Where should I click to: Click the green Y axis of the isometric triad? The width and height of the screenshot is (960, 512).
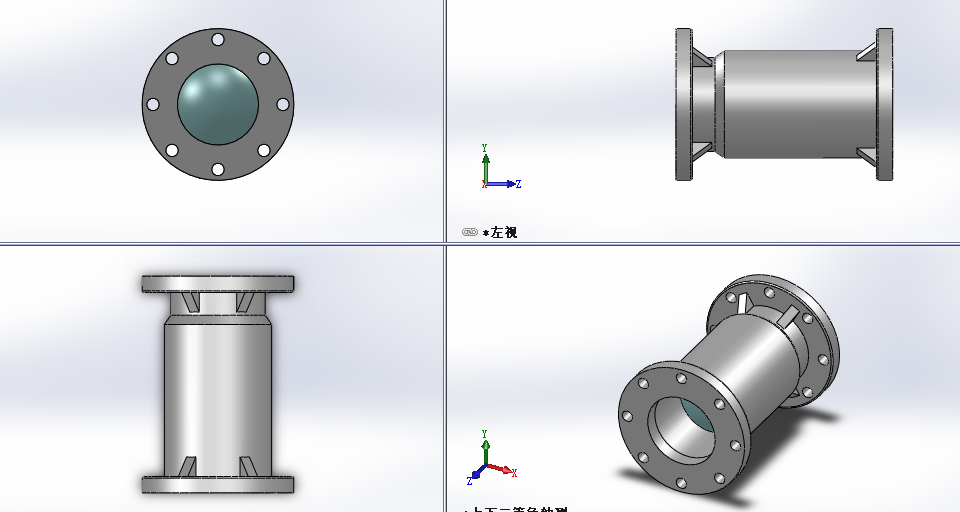(485, 448)
